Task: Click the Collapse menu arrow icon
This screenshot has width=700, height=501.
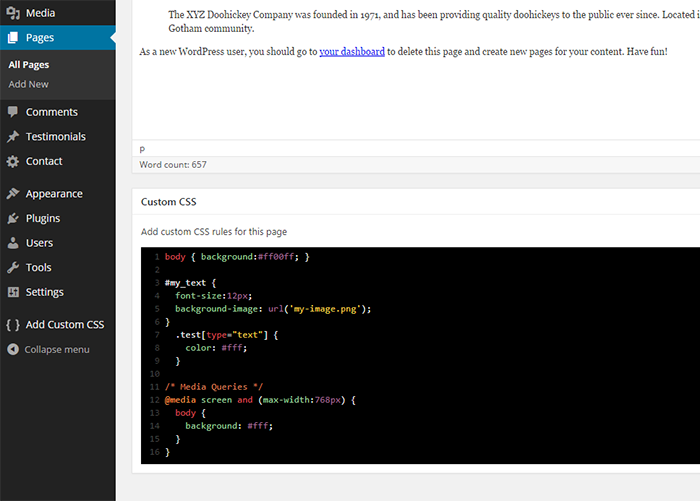Action: [13, 349]
